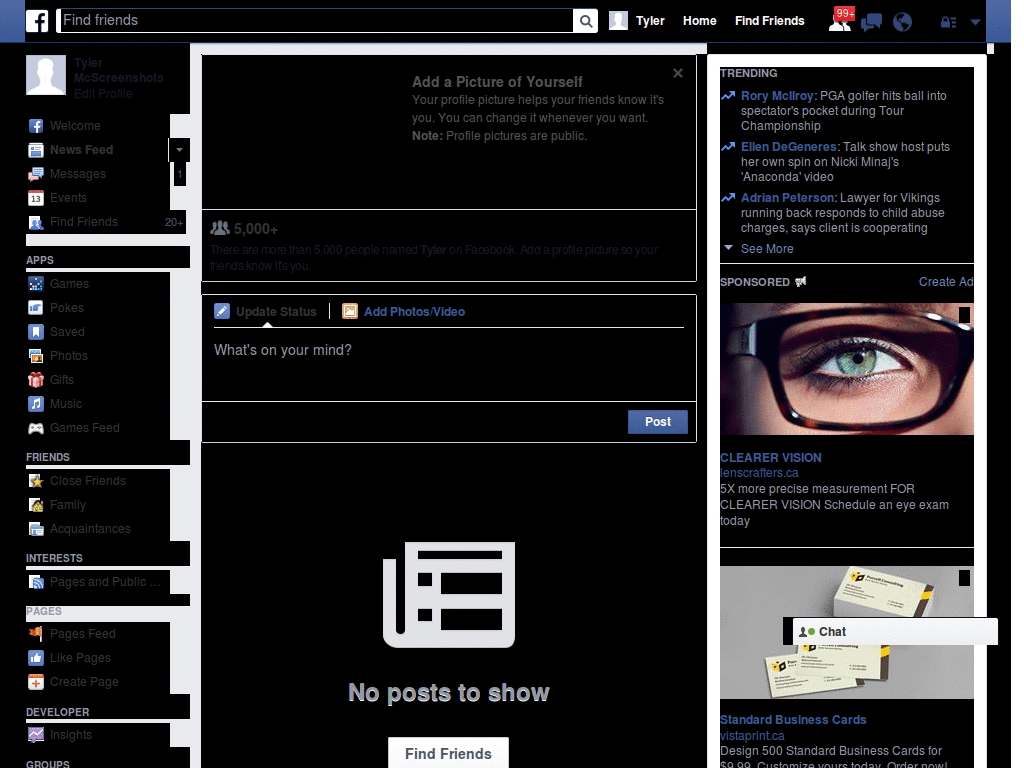Click the Events calendar icon
Viewport: 1024px width, 768px height.
click(x=36, y=198)
